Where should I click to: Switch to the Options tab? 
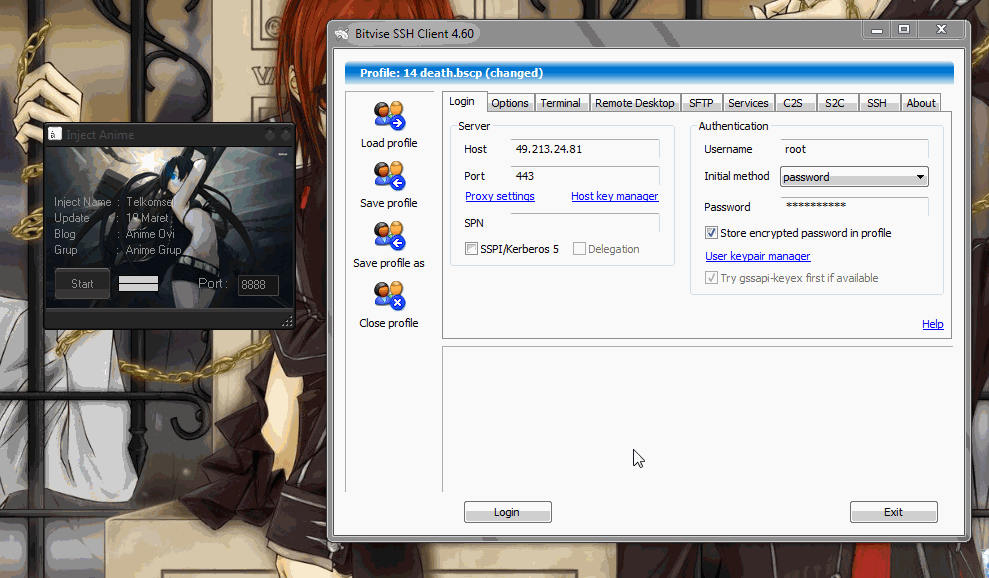pyautogui.click(x=510, y=103)
